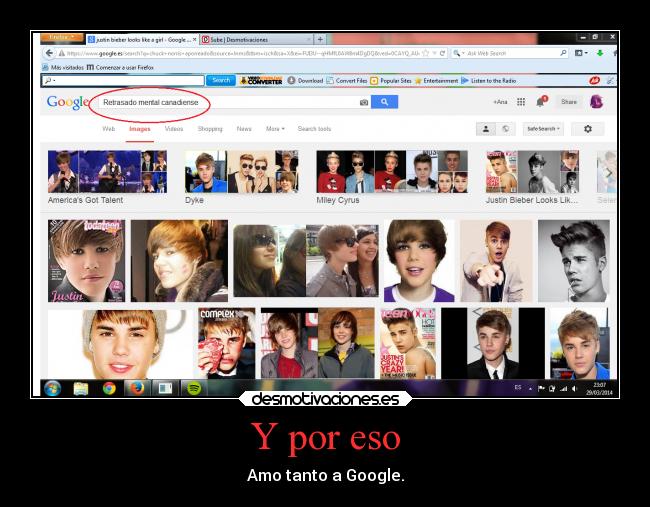The height and width of the screenshot is (507, 650).
Task: Click the blue Google search magnifier button
Action: [x=384, y=102]
